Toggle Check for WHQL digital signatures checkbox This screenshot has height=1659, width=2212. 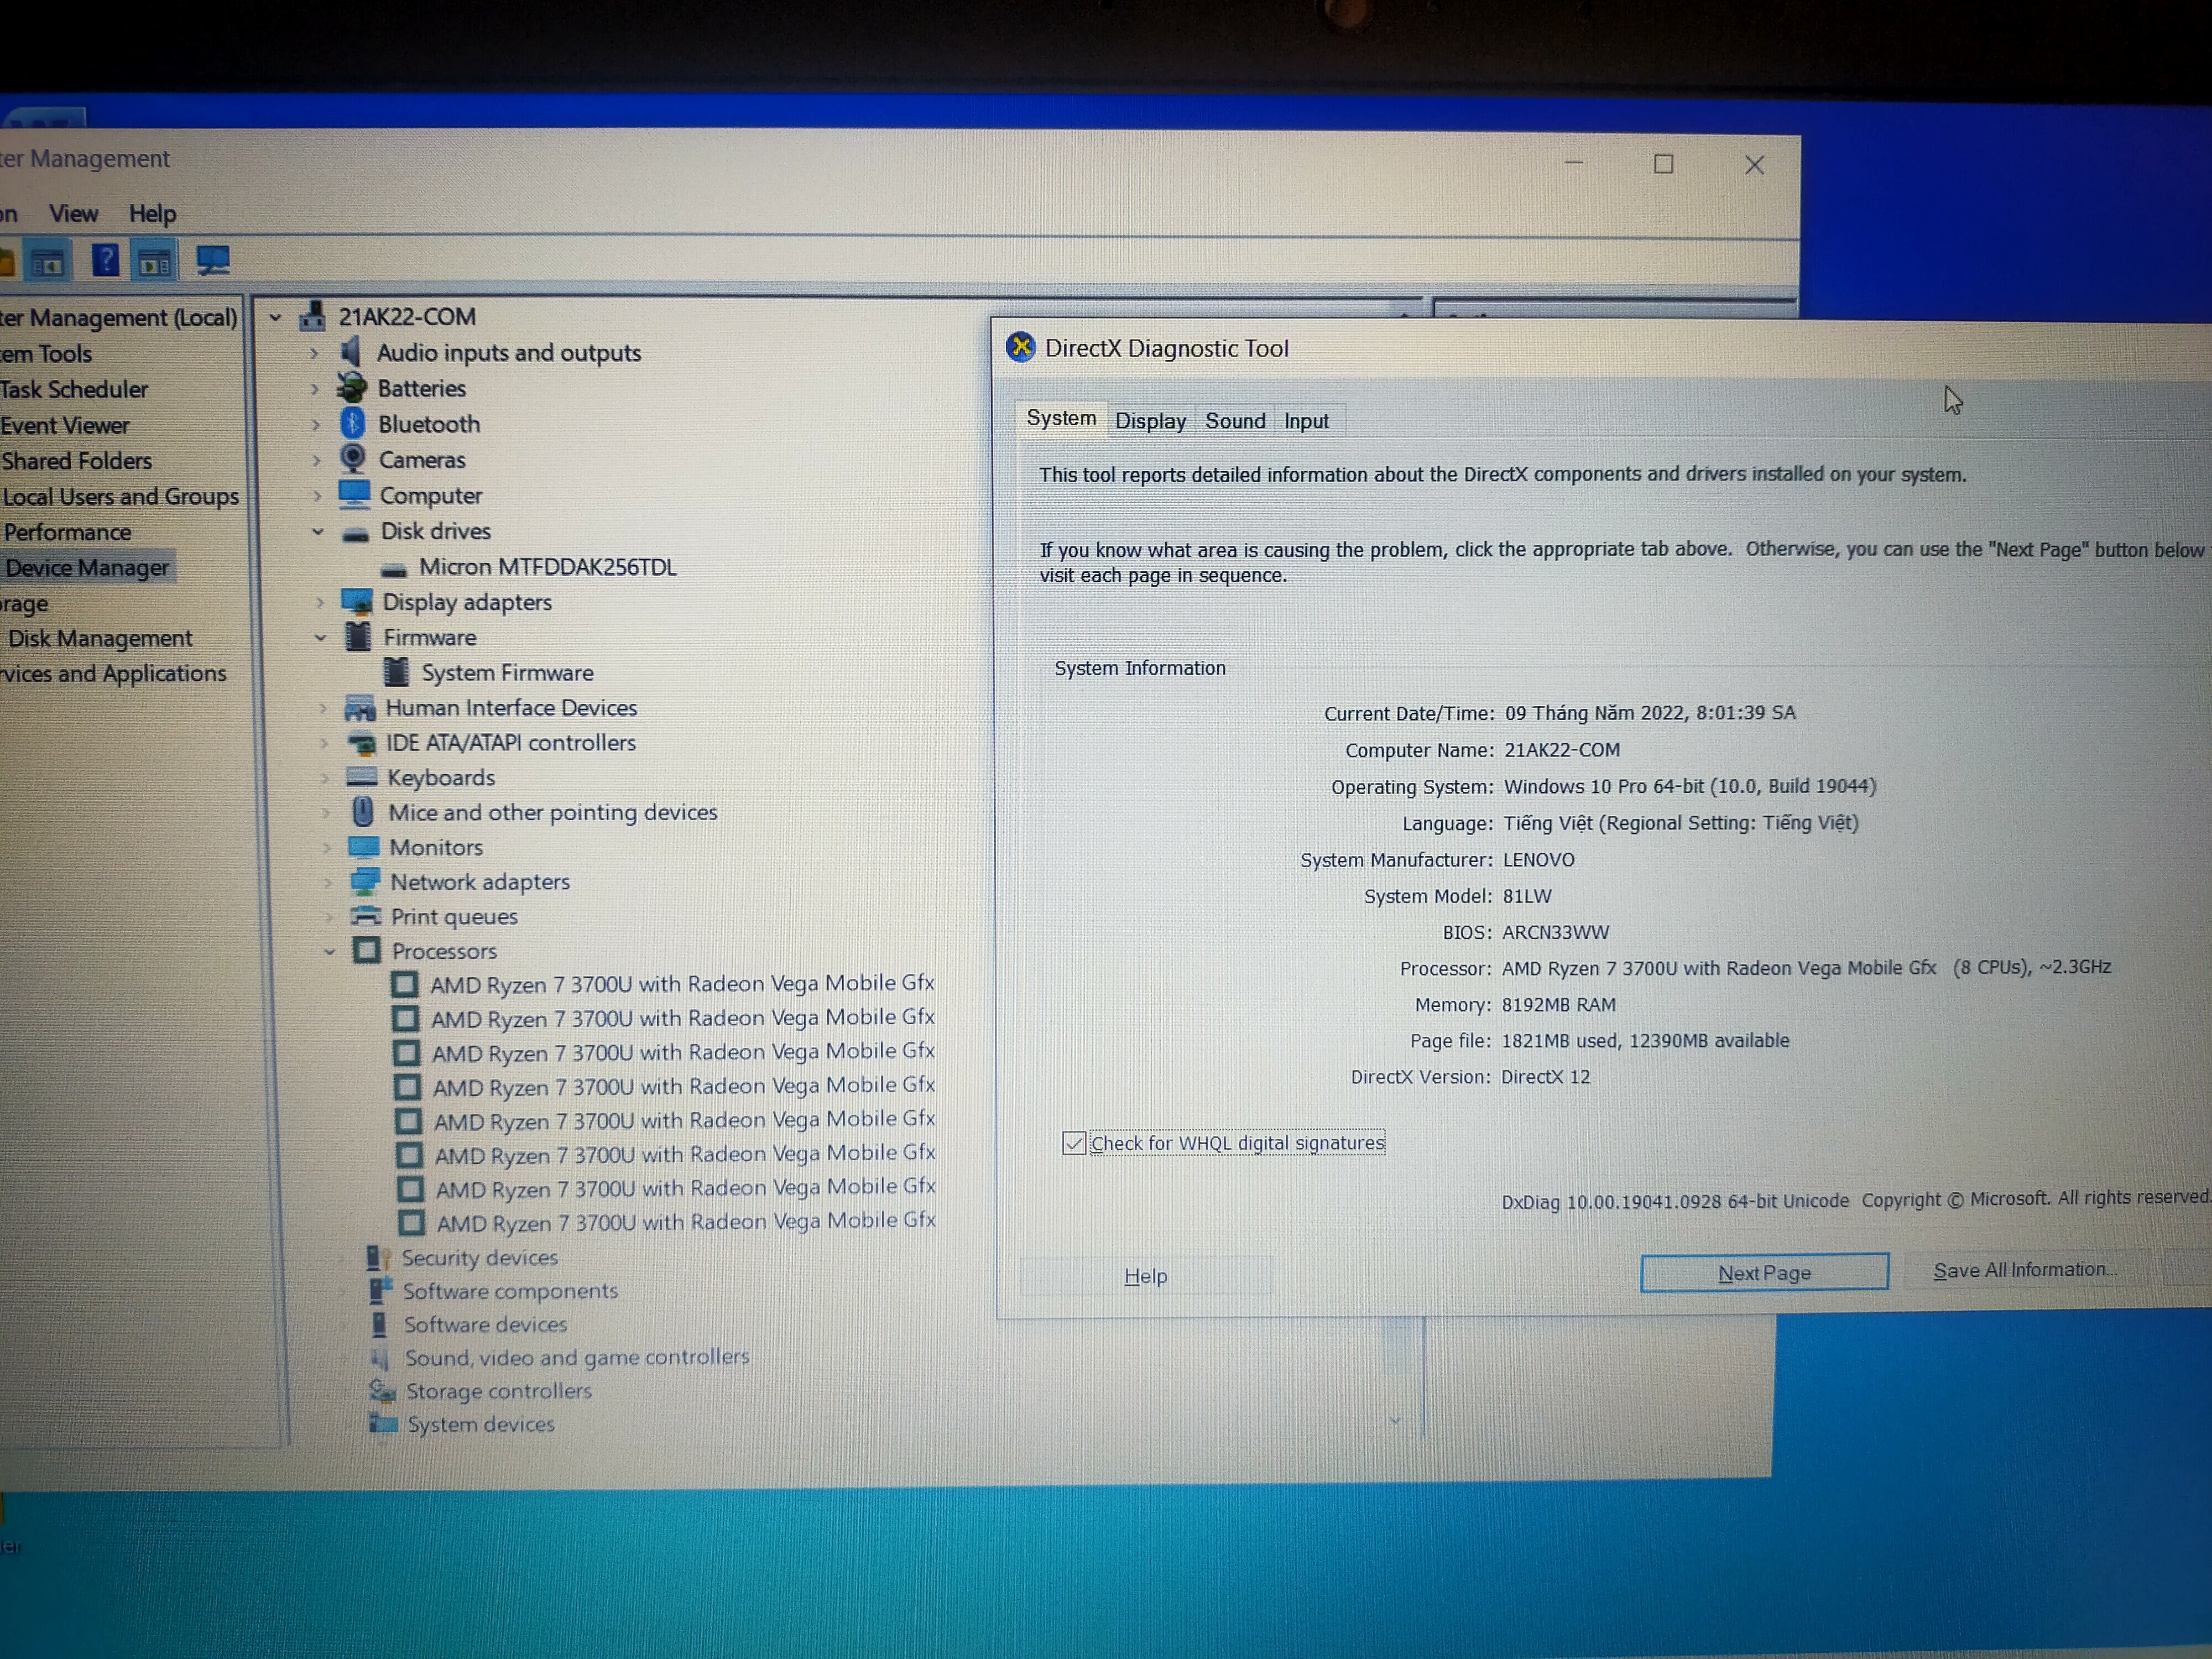1074,1143
